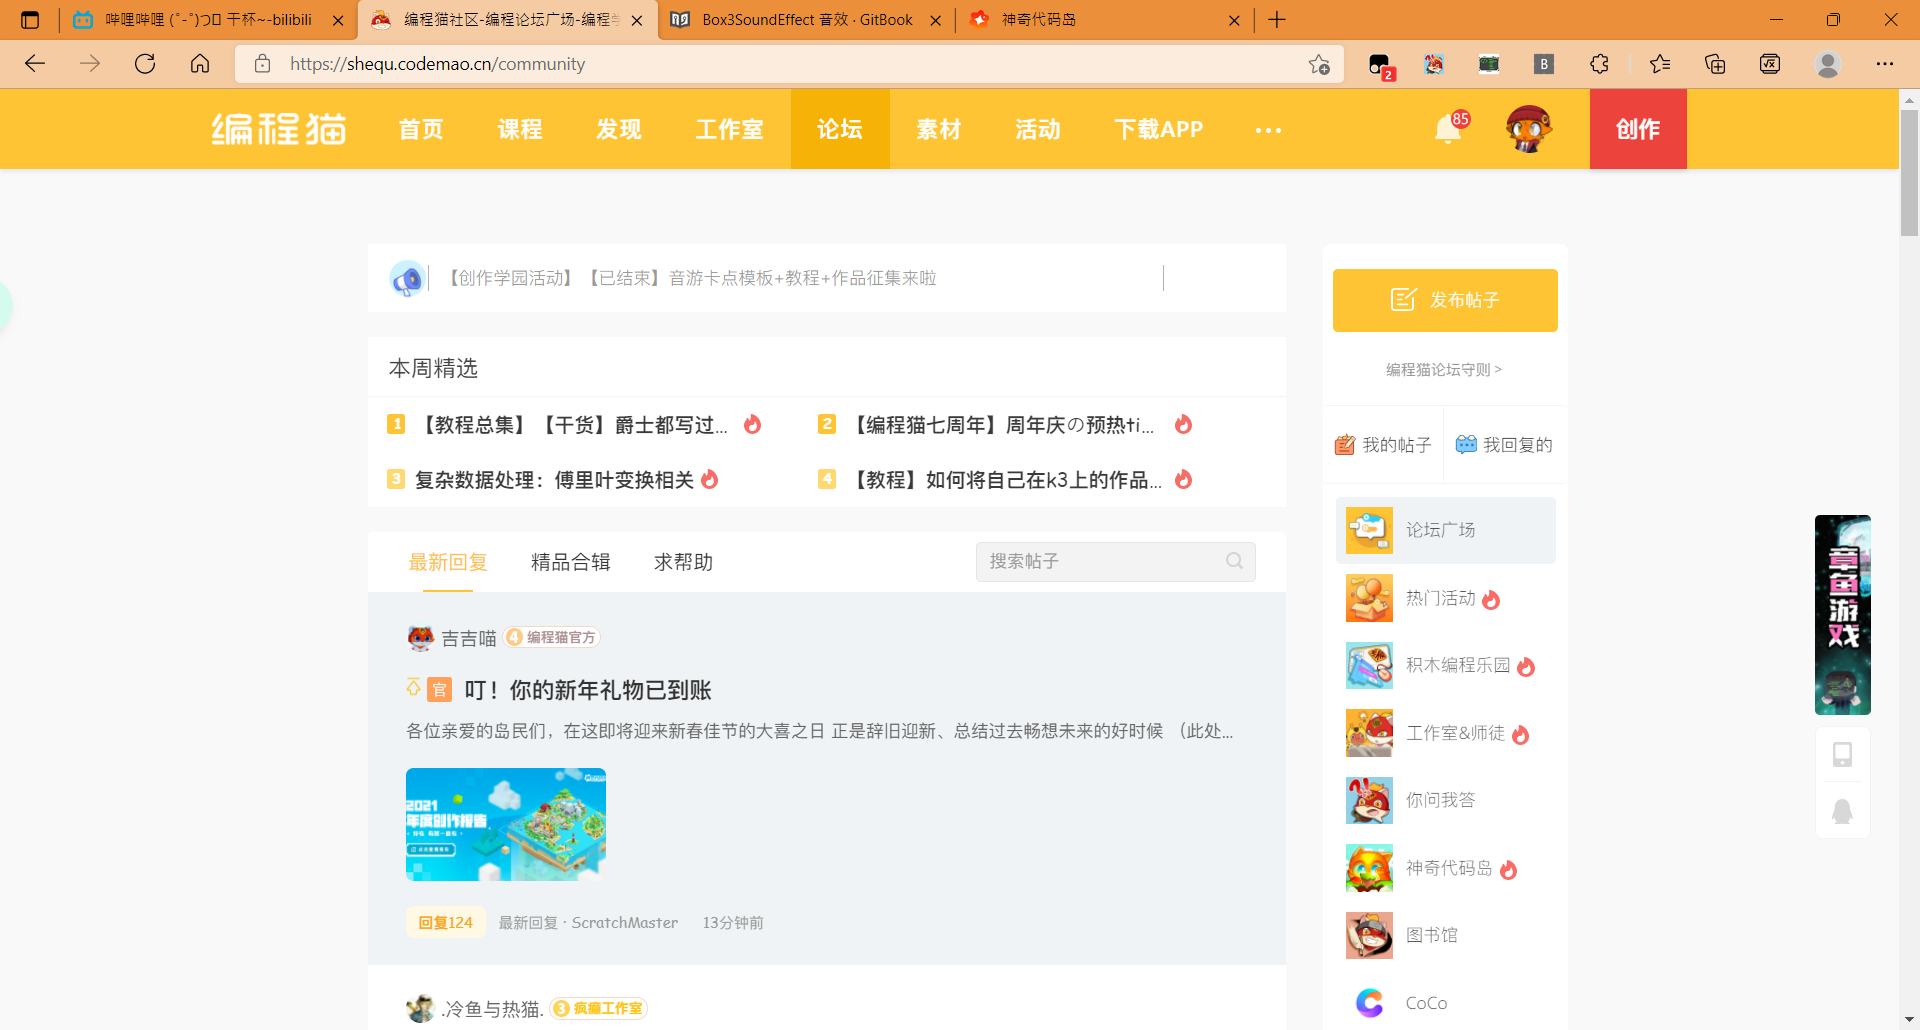The height and width of the screenshot is (1030, 1920).
Task: Open featured post 【教程总集】【干货】爵士都写过
Action: point(571,425)
